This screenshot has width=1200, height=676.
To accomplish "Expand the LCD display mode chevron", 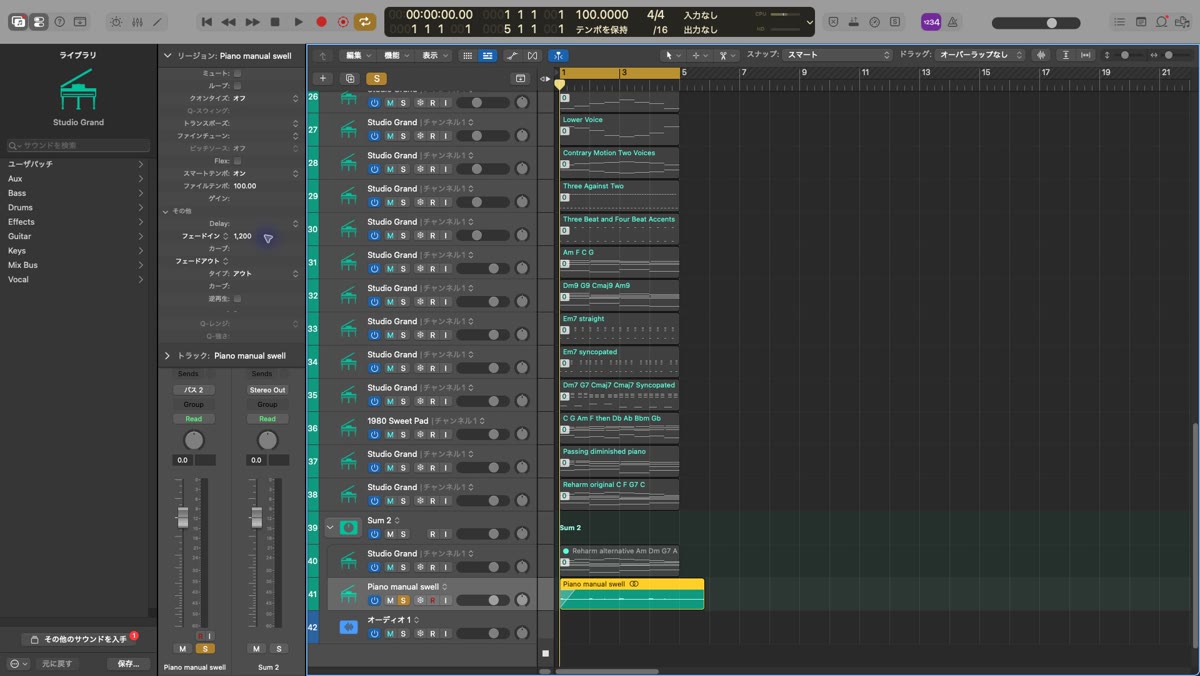I will (809, 22).
